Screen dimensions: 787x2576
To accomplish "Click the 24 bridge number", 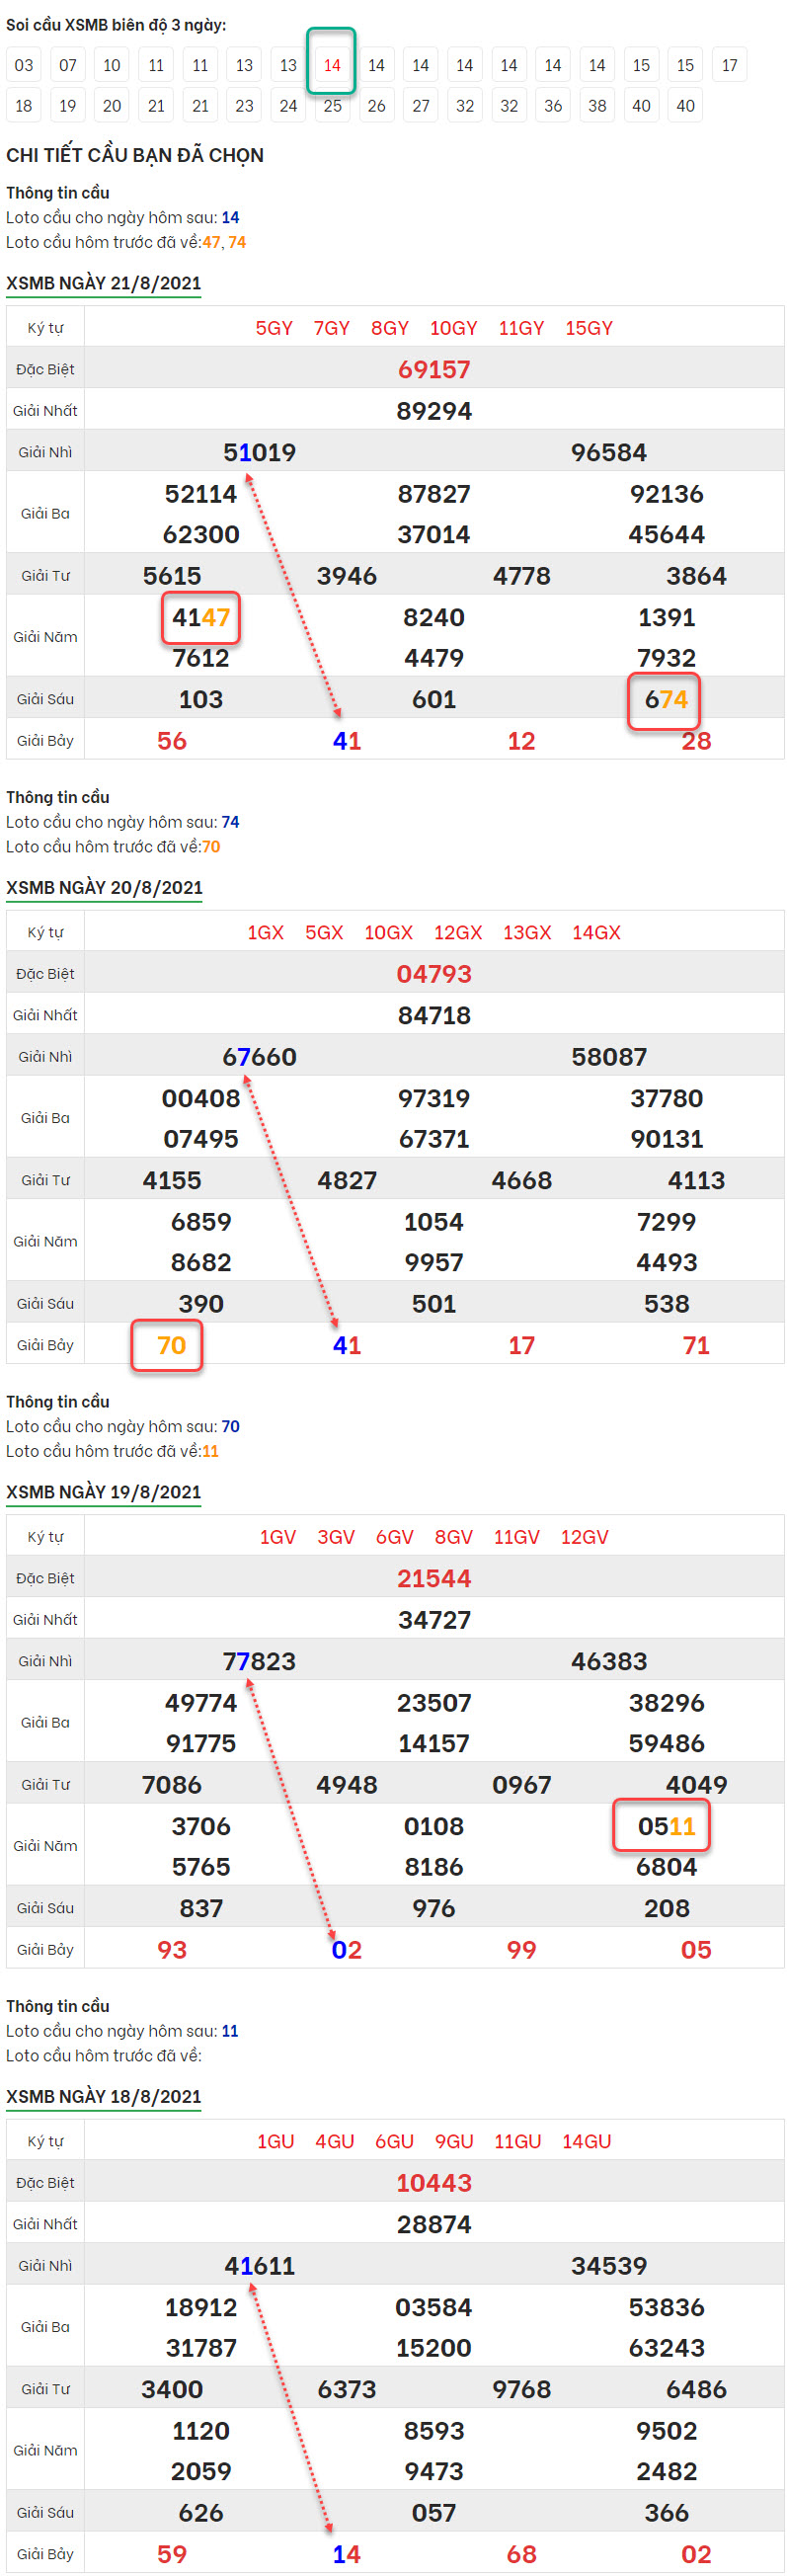I will pyautogui.click(x=288, y=105).
